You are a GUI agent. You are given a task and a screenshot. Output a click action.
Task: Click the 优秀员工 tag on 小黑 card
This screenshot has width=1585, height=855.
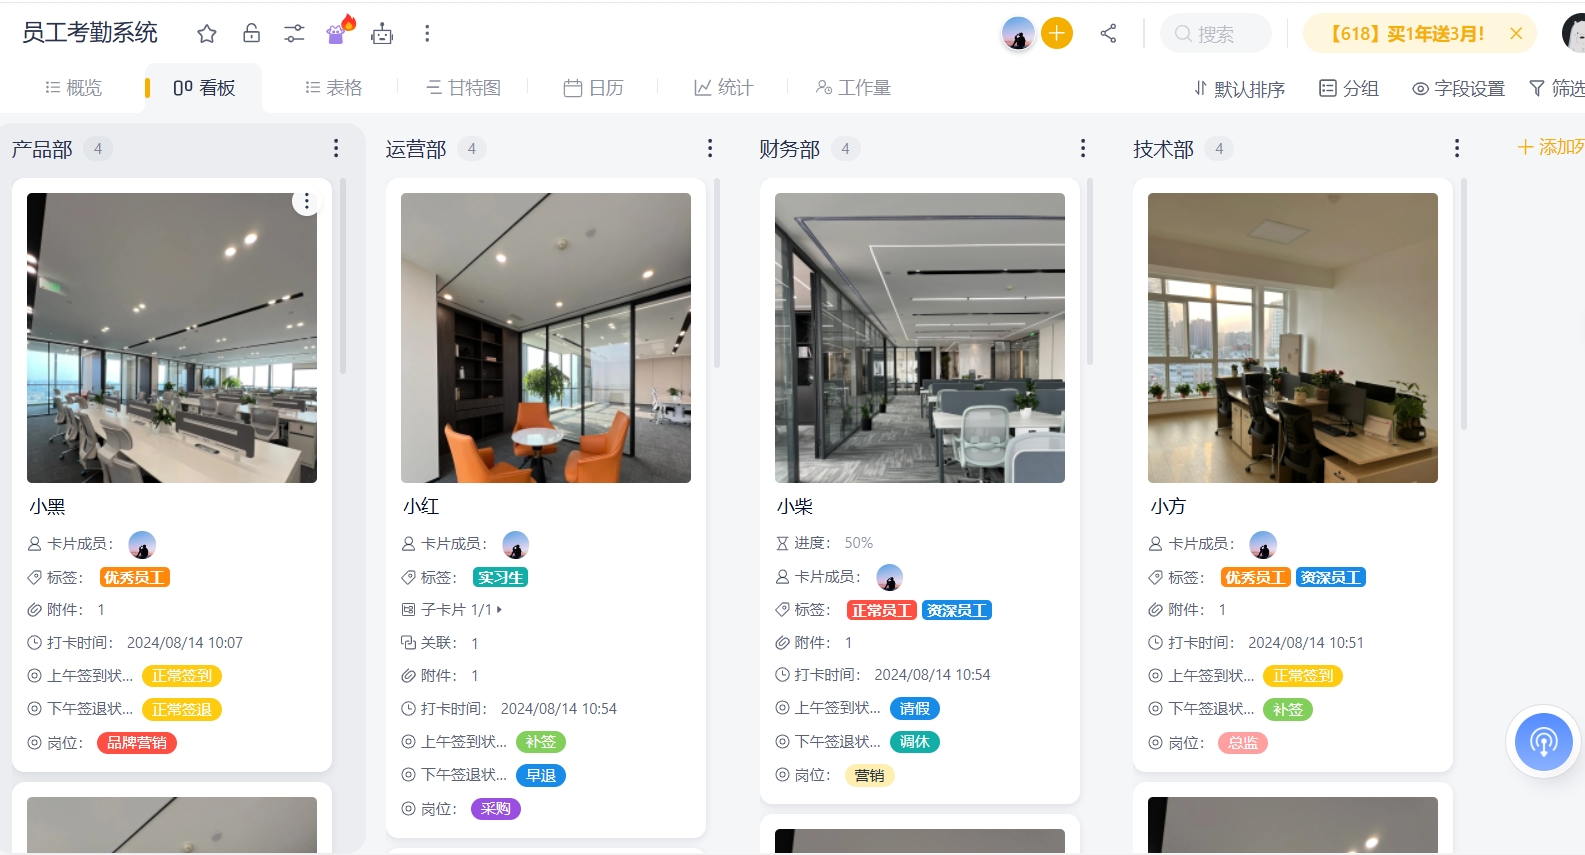(x=135, y=578)
